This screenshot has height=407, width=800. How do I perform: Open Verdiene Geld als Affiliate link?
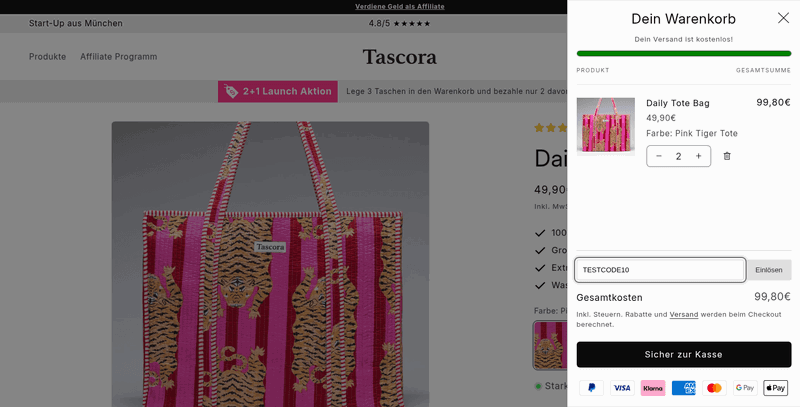click(399, 7)
